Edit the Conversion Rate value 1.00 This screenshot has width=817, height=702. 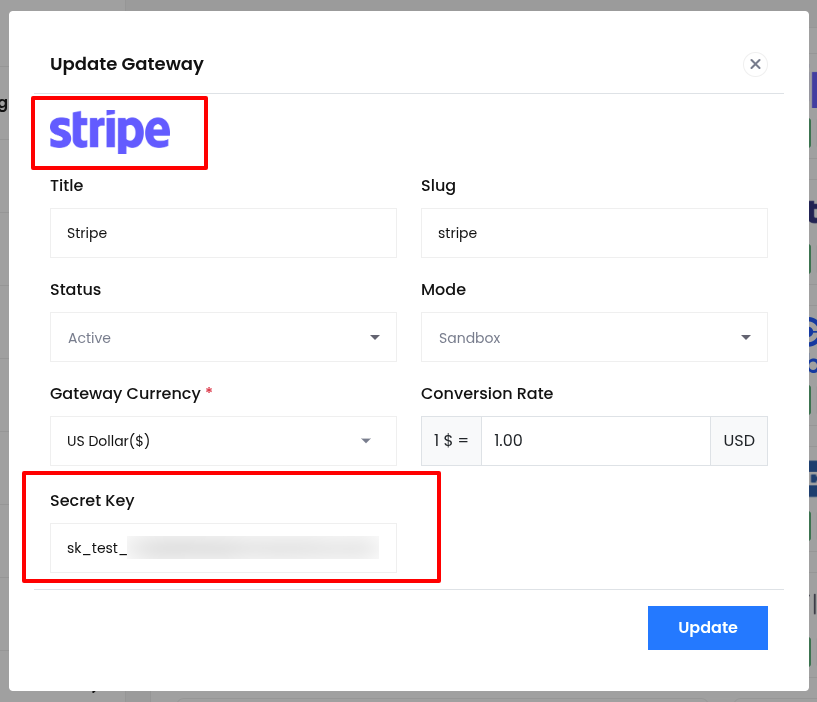tap(595, 441)
